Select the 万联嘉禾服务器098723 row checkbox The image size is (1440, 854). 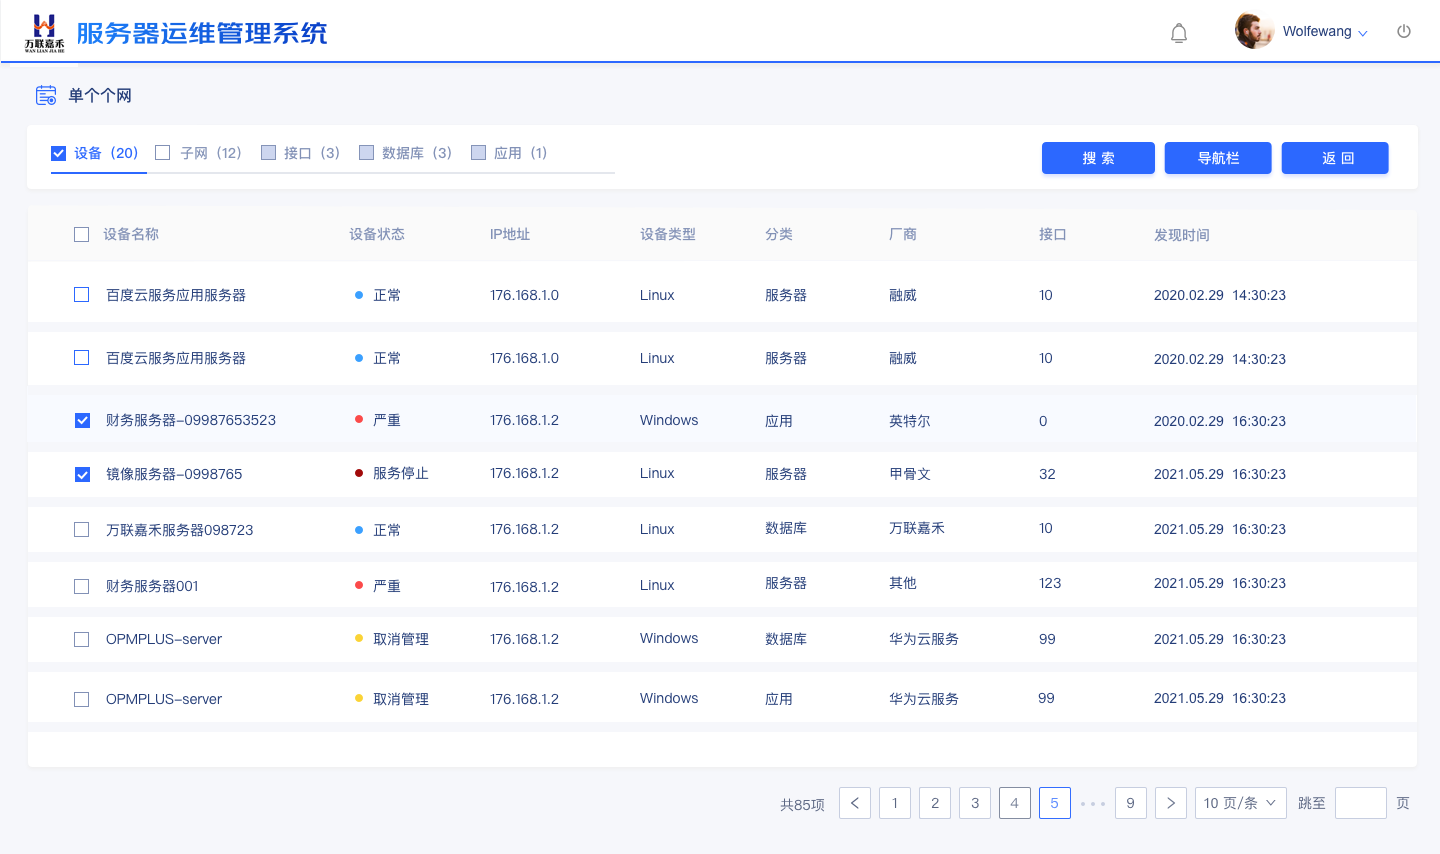click(x=82, y=530)
